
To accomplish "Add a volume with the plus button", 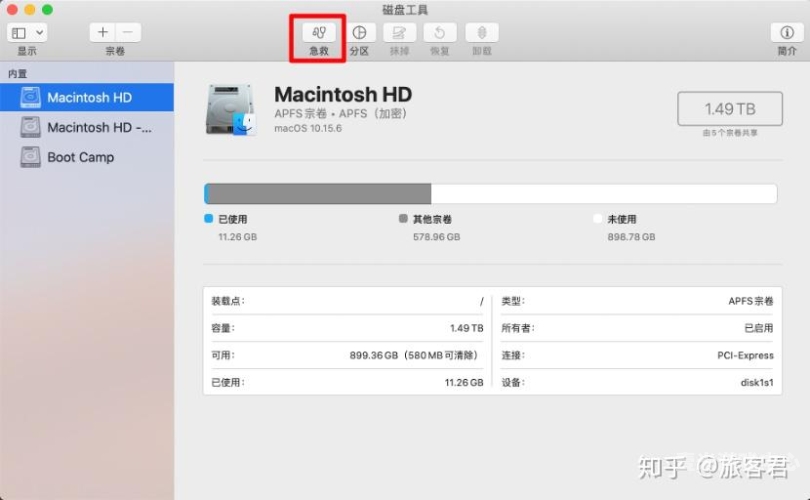I will coord(102,32).
